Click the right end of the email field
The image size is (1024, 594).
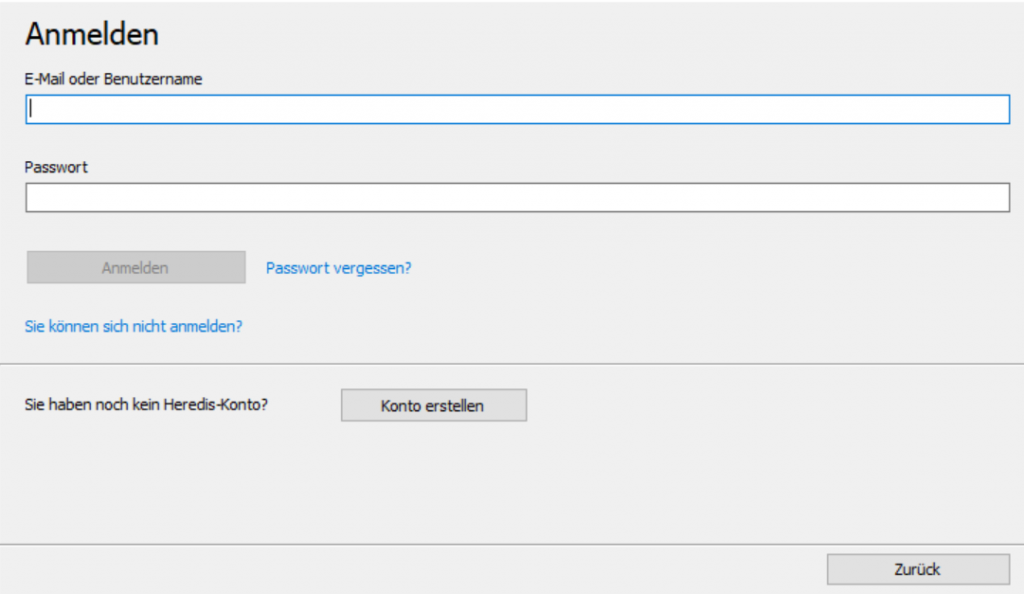point(990,109)
